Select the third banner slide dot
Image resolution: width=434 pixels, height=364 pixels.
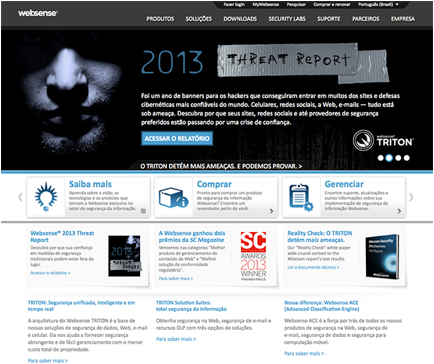[398, 158]
